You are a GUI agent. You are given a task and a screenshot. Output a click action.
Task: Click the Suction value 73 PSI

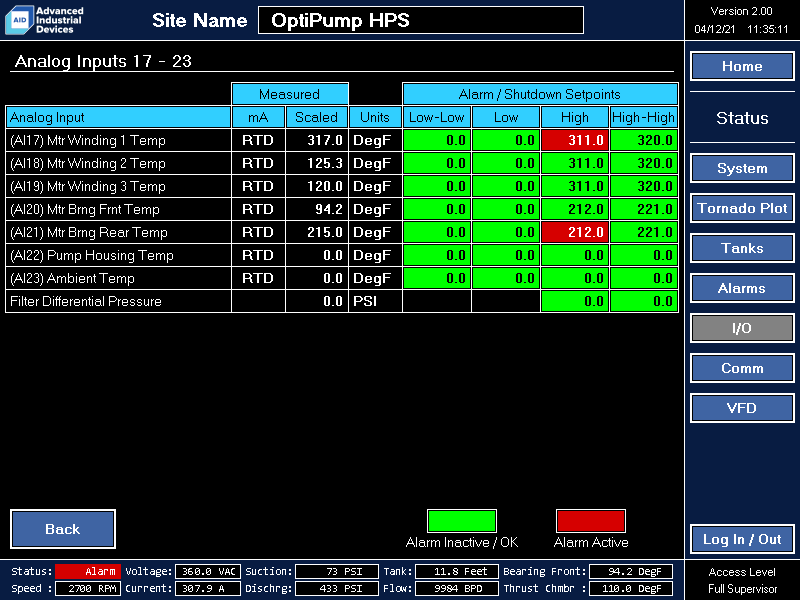(x=337, y=571)
